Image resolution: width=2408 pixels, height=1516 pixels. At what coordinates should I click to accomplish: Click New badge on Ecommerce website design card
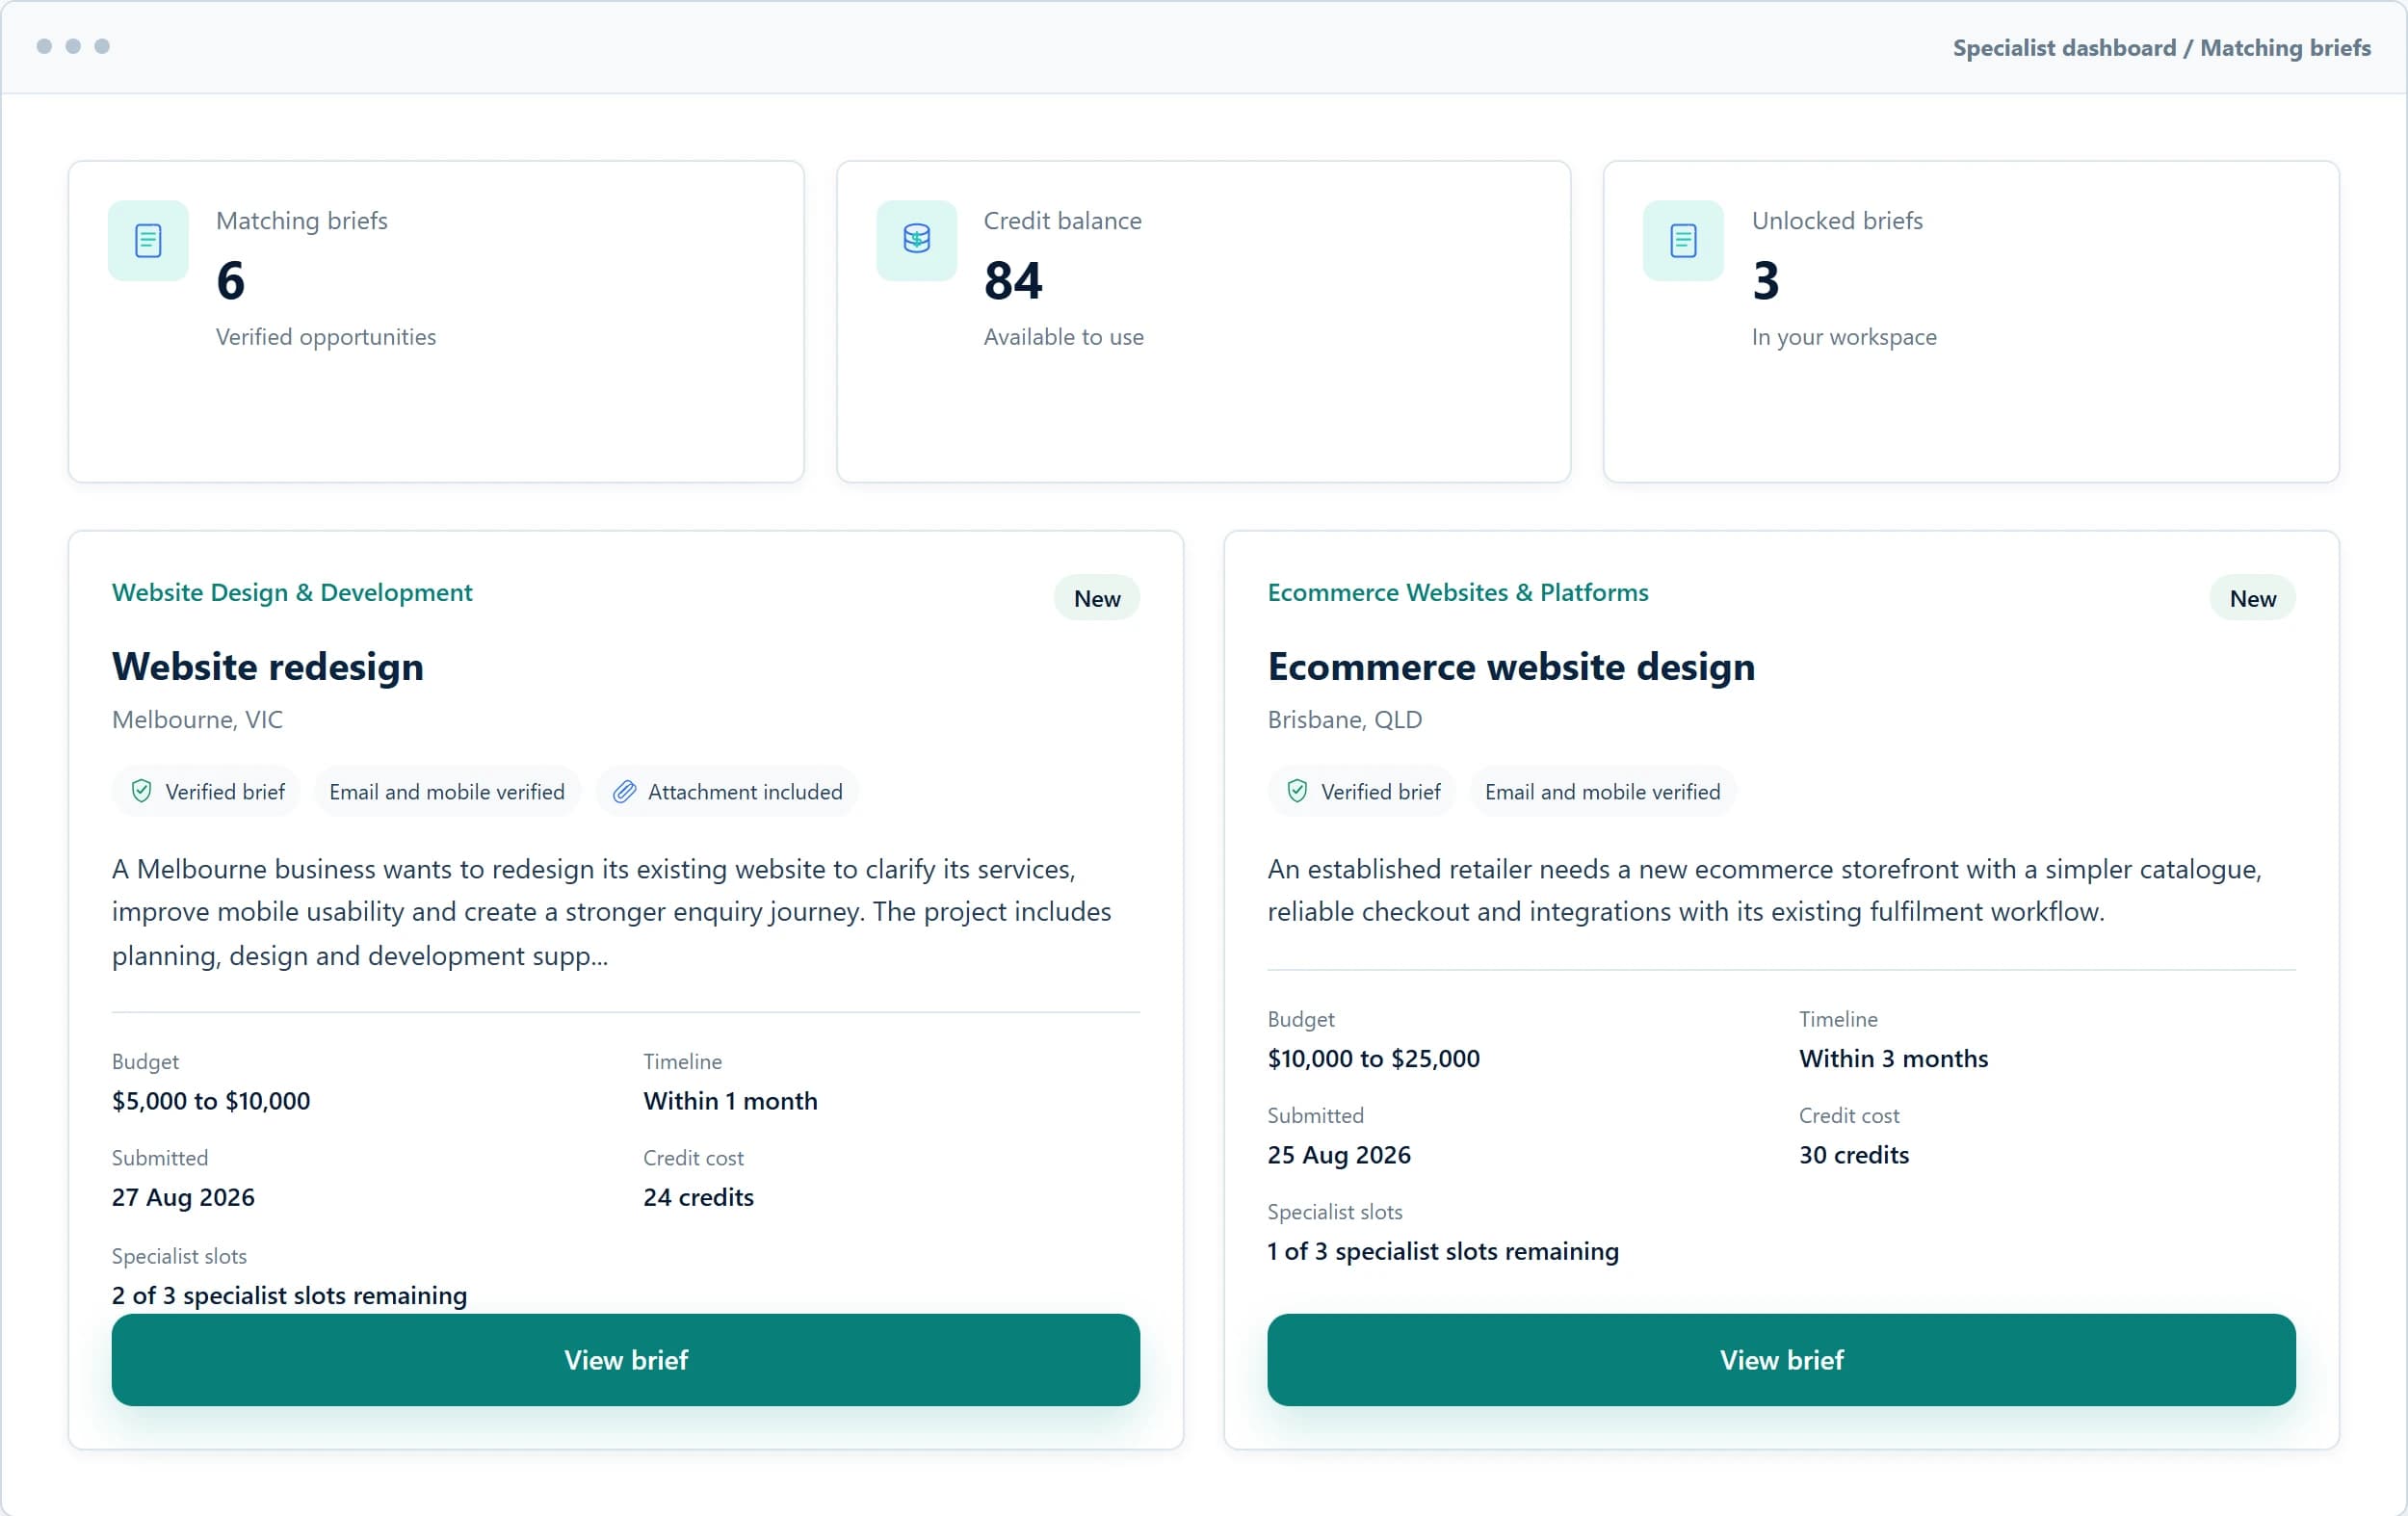tap(2252, 598)
